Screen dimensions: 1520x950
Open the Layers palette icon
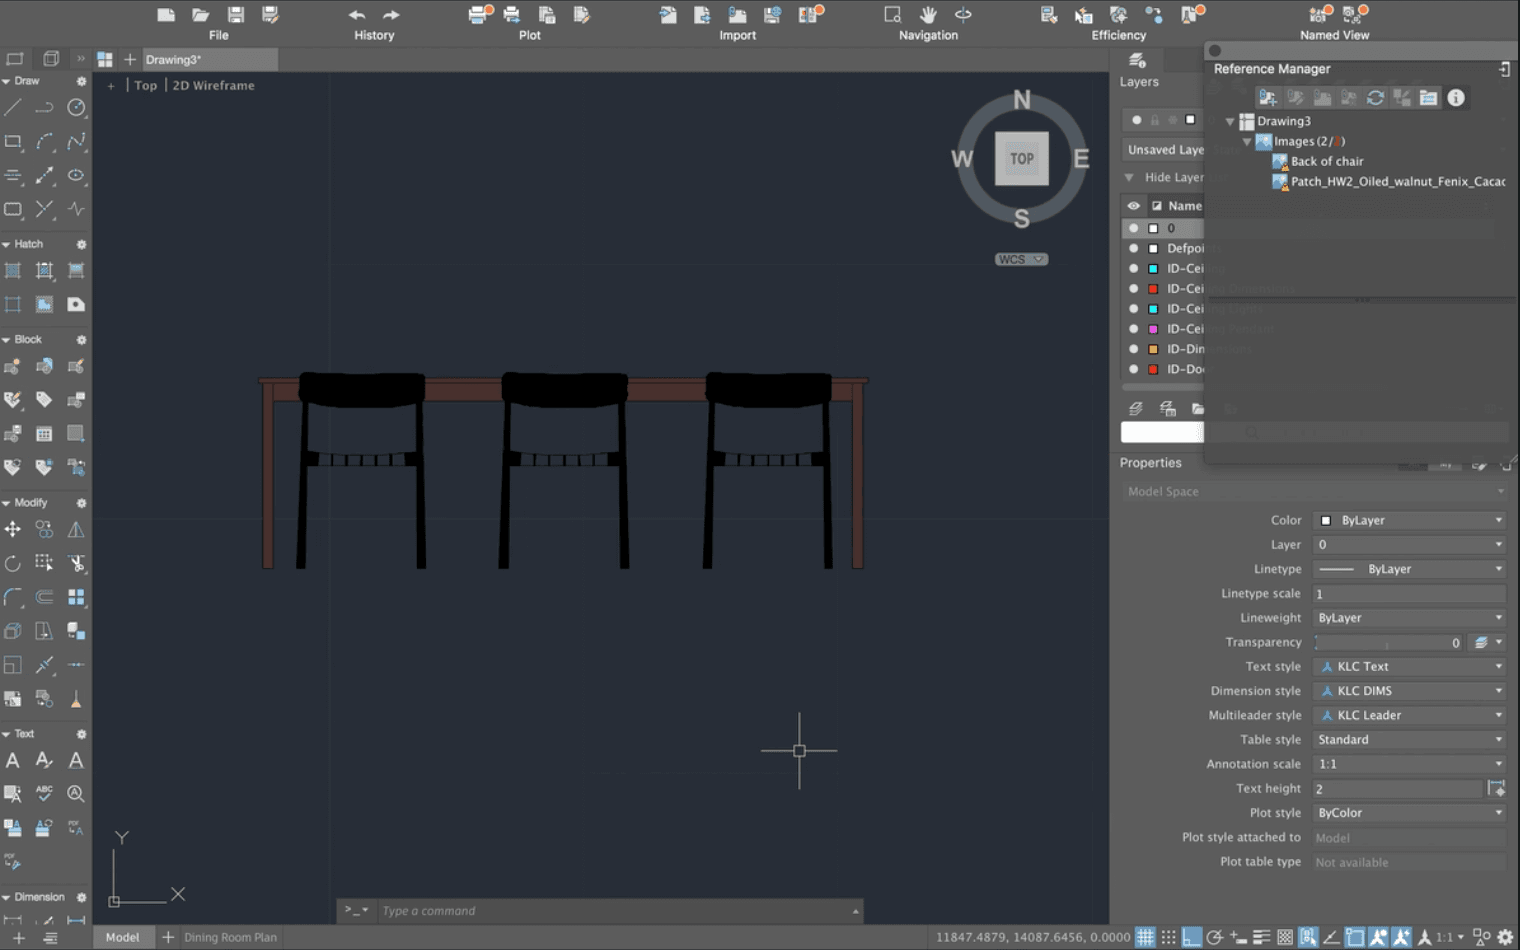1137,61
